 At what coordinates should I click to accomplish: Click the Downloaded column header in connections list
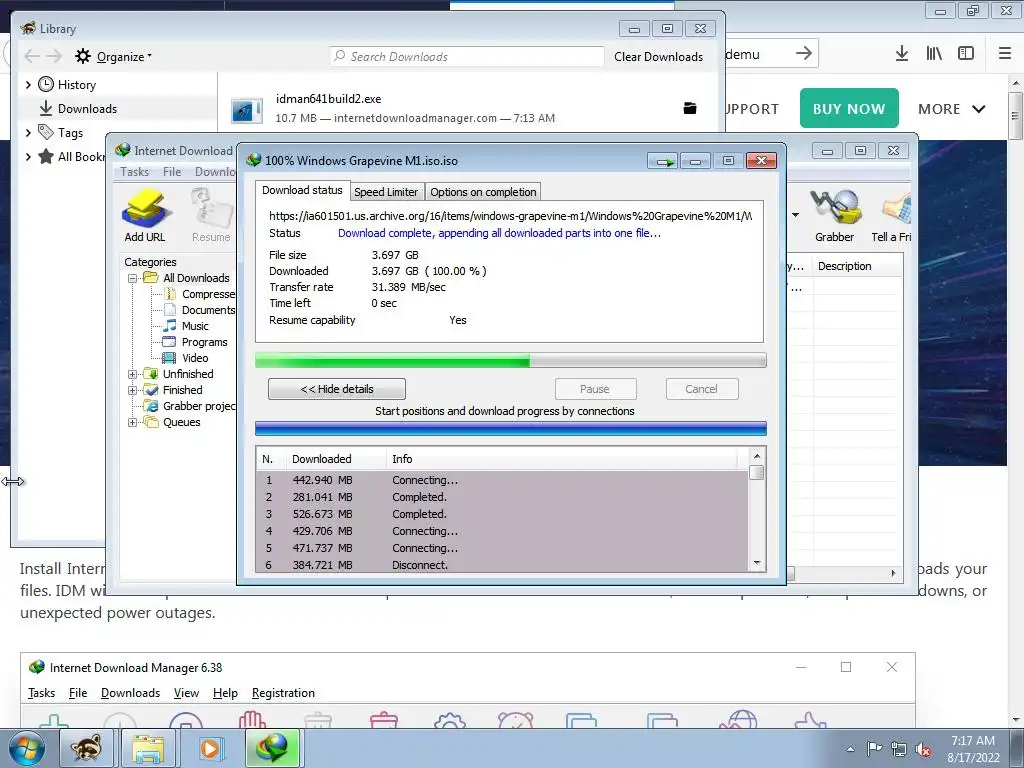click(x=336, y=459)
